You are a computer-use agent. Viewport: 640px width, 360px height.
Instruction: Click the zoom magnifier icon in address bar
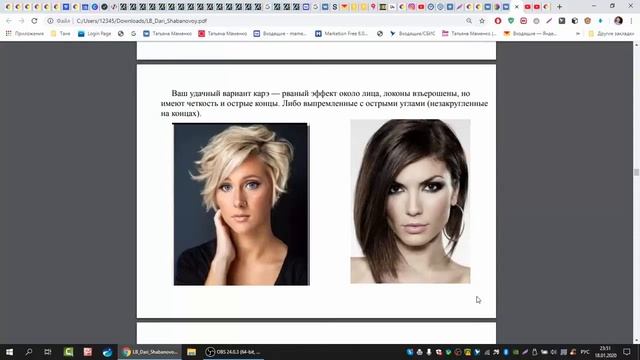pos(469,21)
